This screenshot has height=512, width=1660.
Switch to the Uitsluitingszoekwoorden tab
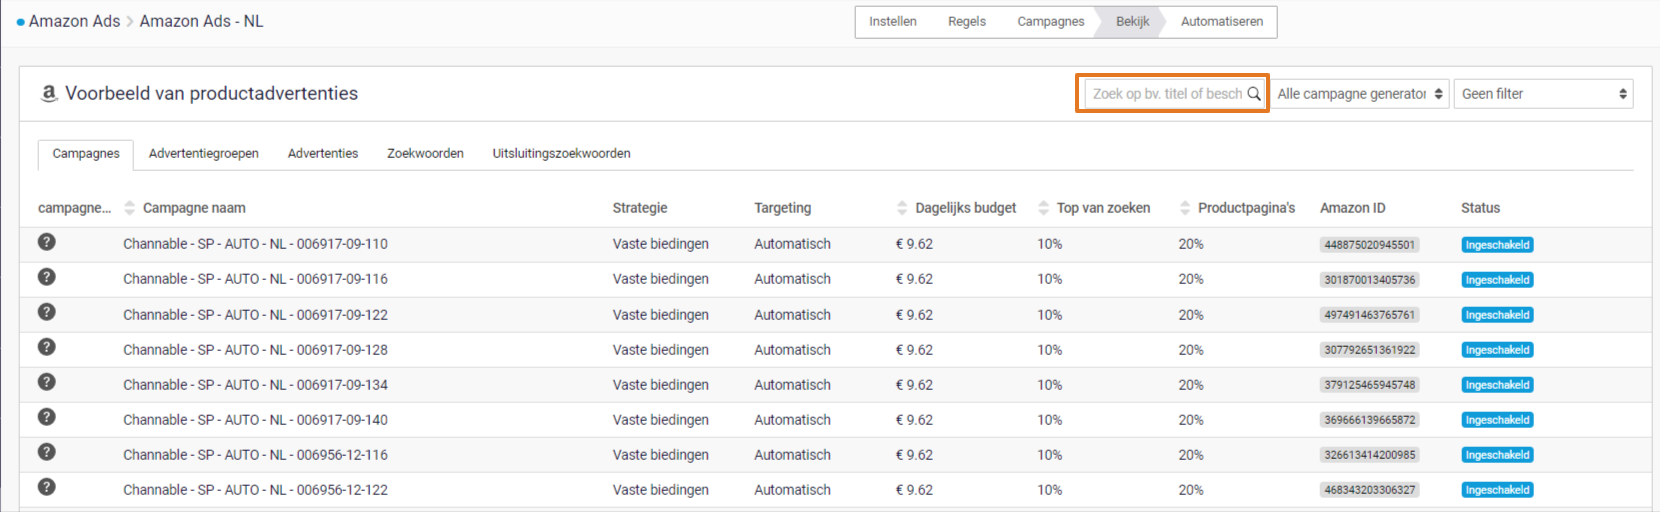(x=561, y=154)
